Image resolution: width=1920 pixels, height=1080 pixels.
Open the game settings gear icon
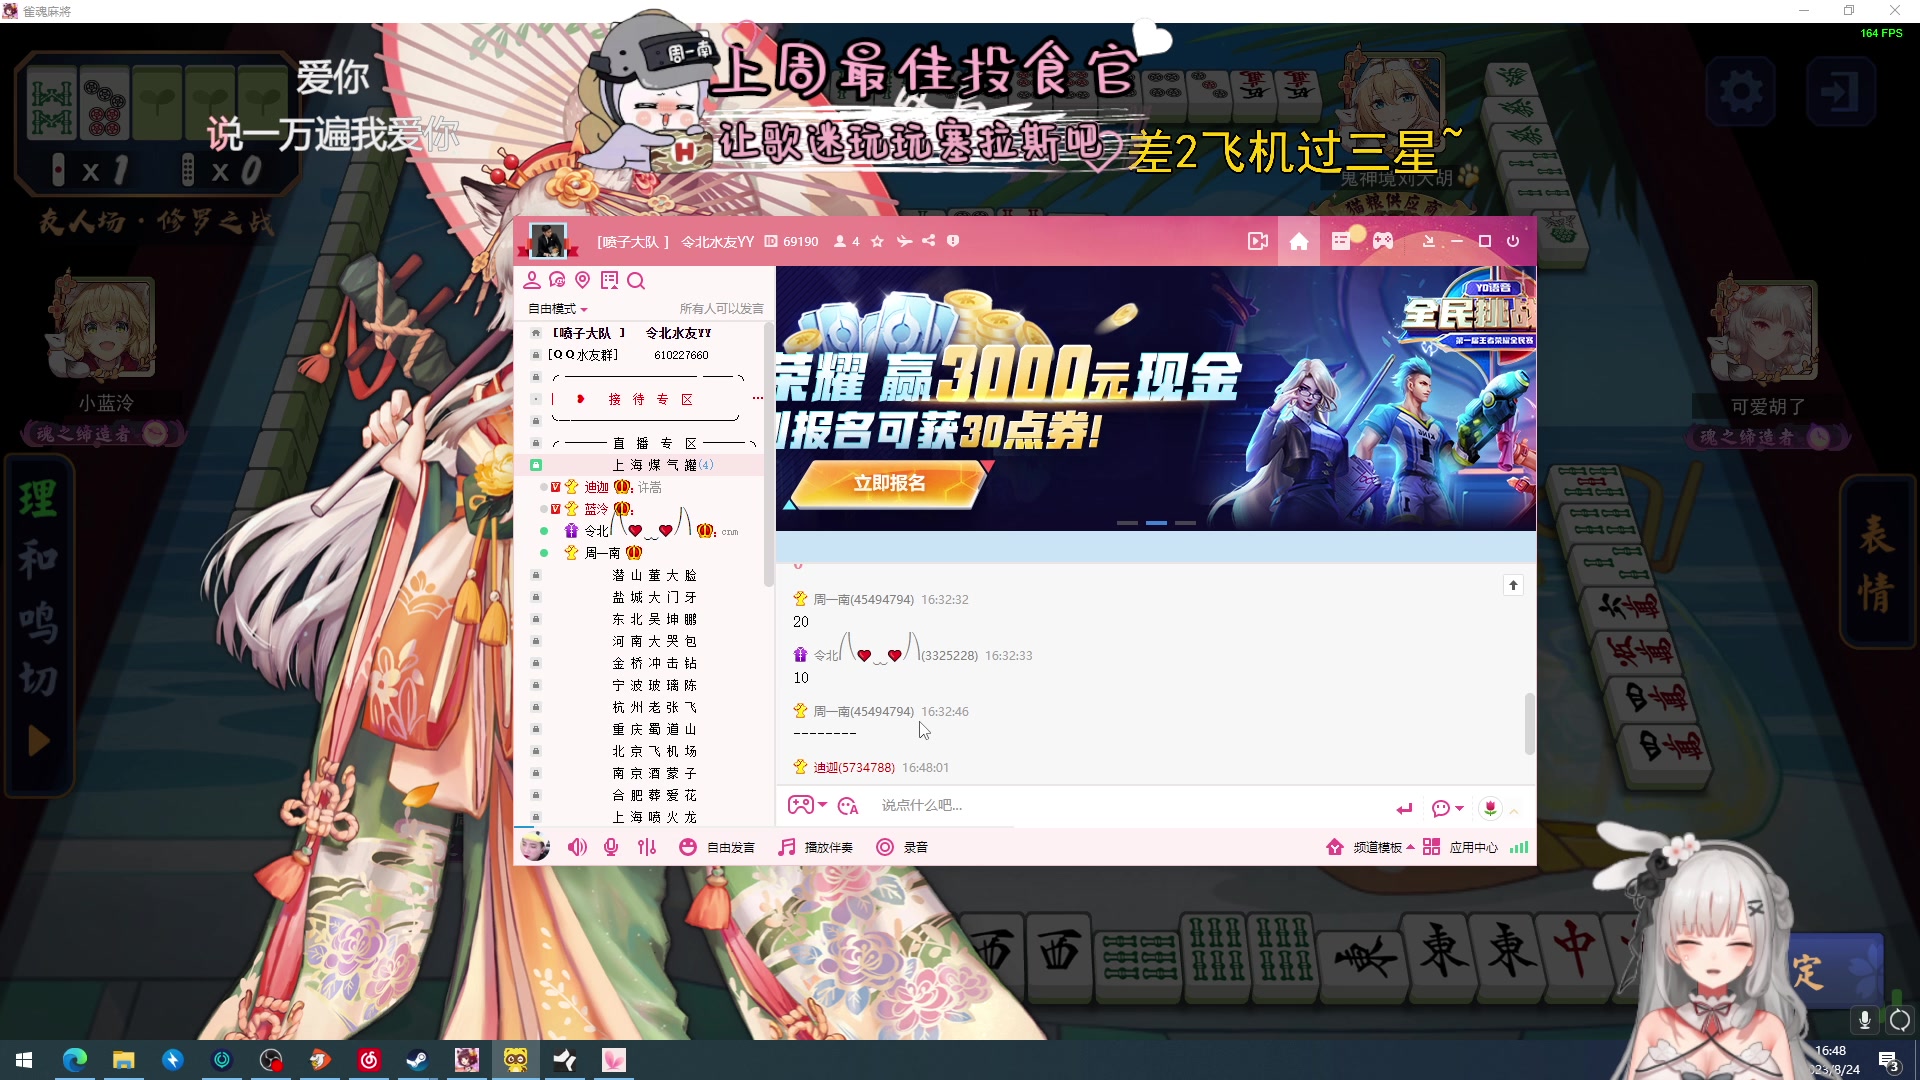(x=1741, y=92)
